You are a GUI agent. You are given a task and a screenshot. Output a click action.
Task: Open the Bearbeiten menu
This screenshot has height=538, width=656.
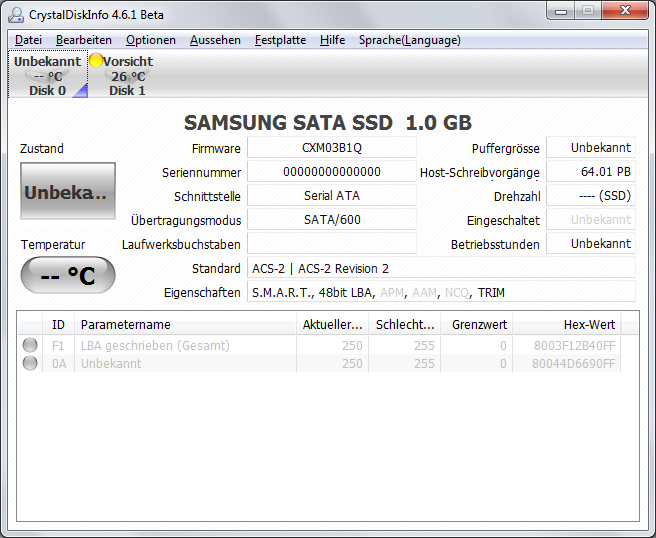click(x=84, y=40)
